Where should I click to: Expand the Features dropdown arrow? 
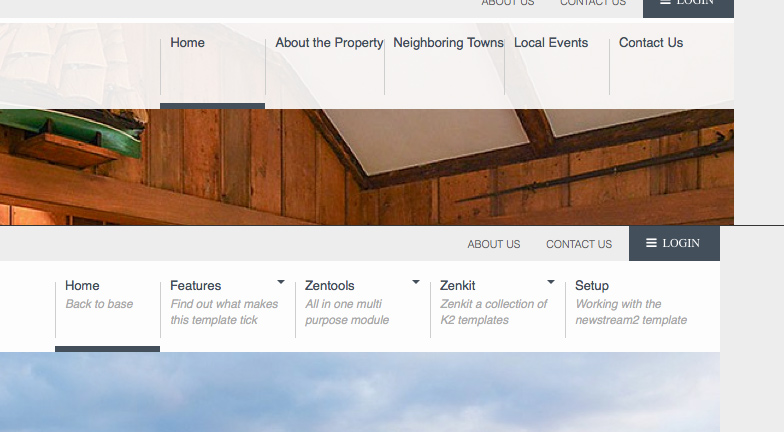tap(281, 282)
